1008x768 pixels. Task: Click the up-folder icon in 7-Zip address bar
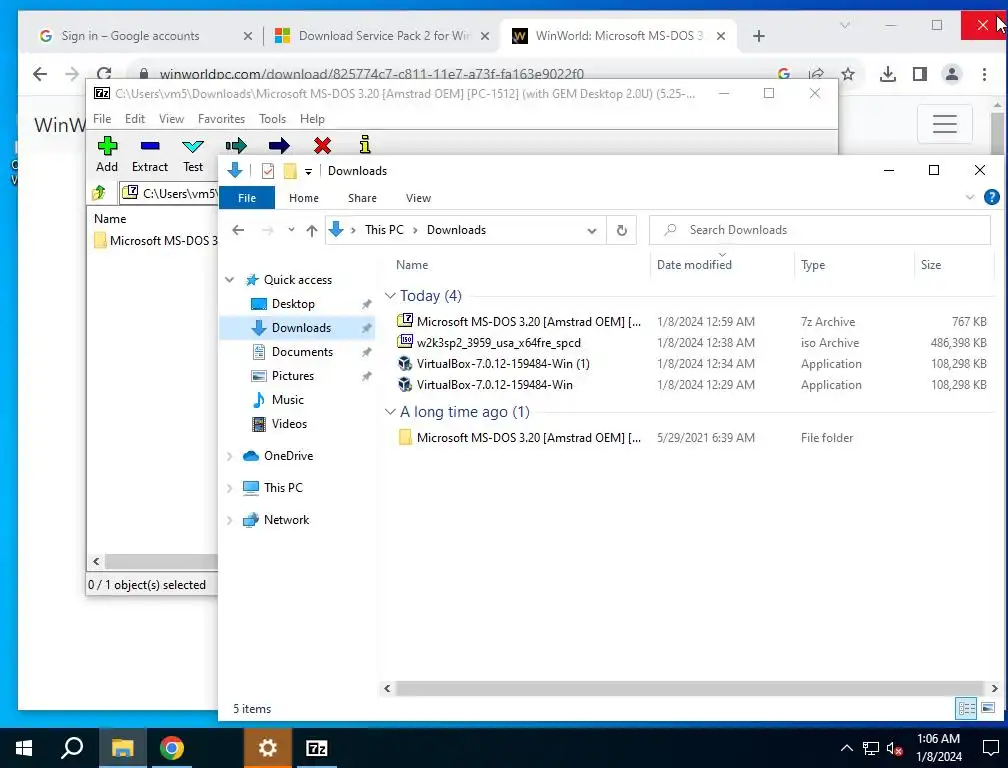pos(99,192)
